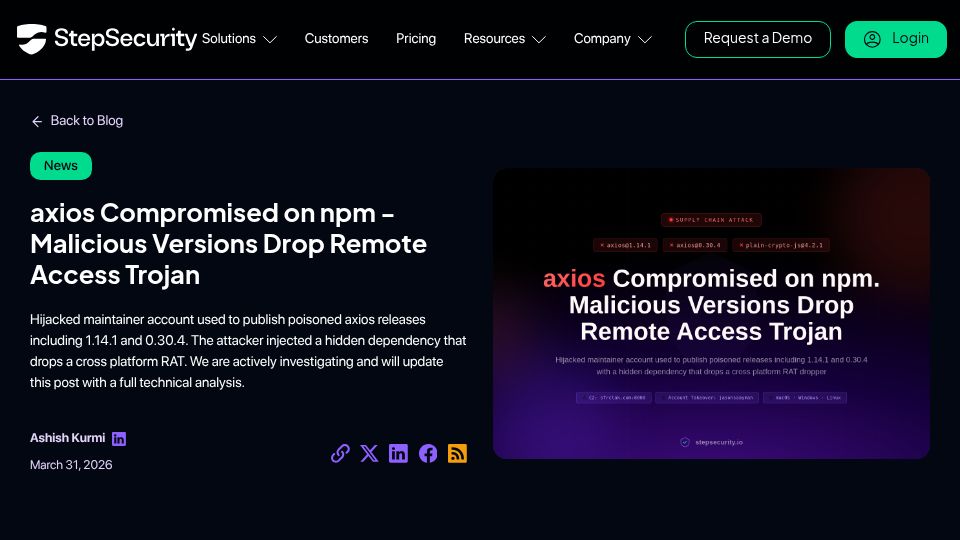Select the News category tag
This screenshot has width=960, height=540.
(x=61, y=166)
